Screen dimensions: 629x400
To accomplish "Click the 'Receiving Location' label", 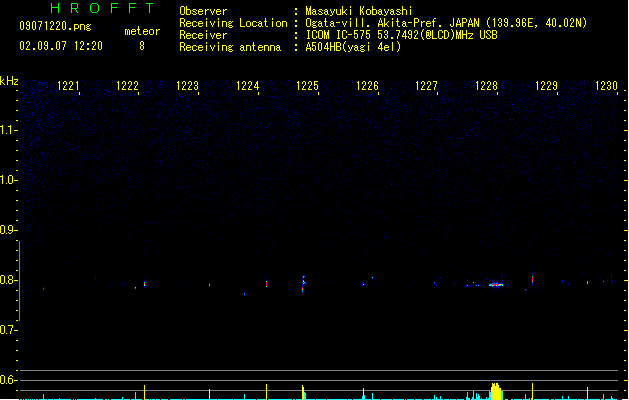I will coord(233,23).
